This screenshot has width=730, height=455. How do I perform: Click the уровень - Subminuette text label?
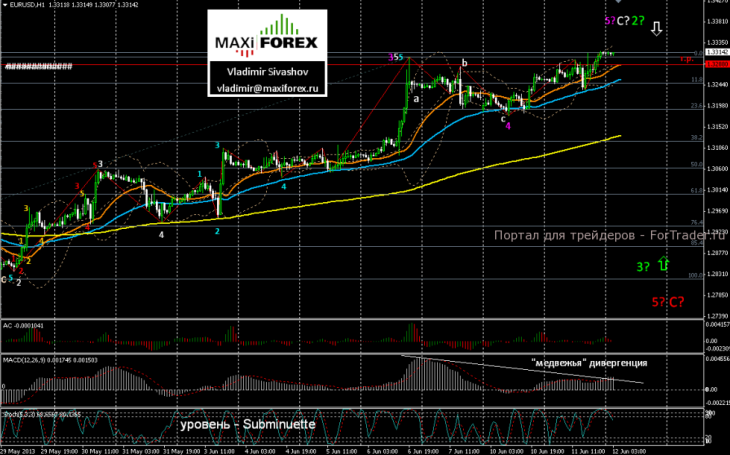point(248,425)
